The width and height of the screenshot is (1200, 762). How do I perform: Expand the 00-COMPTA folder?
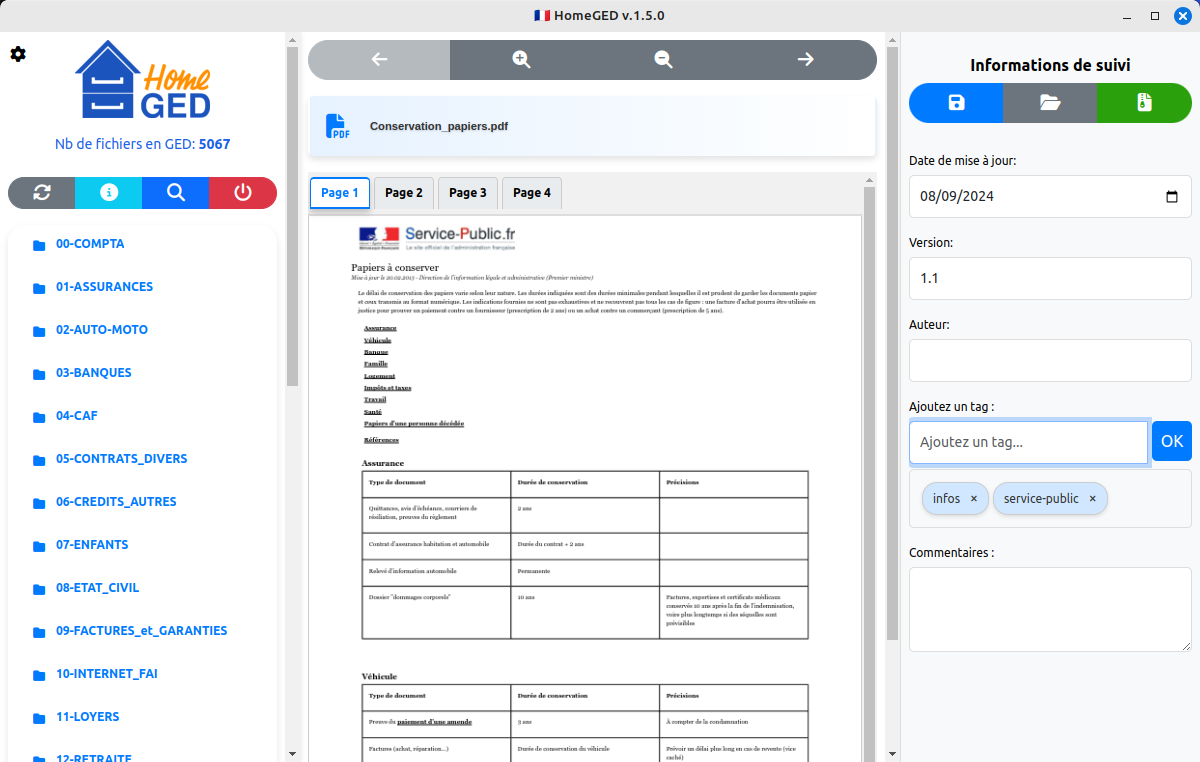click(90, 244)
